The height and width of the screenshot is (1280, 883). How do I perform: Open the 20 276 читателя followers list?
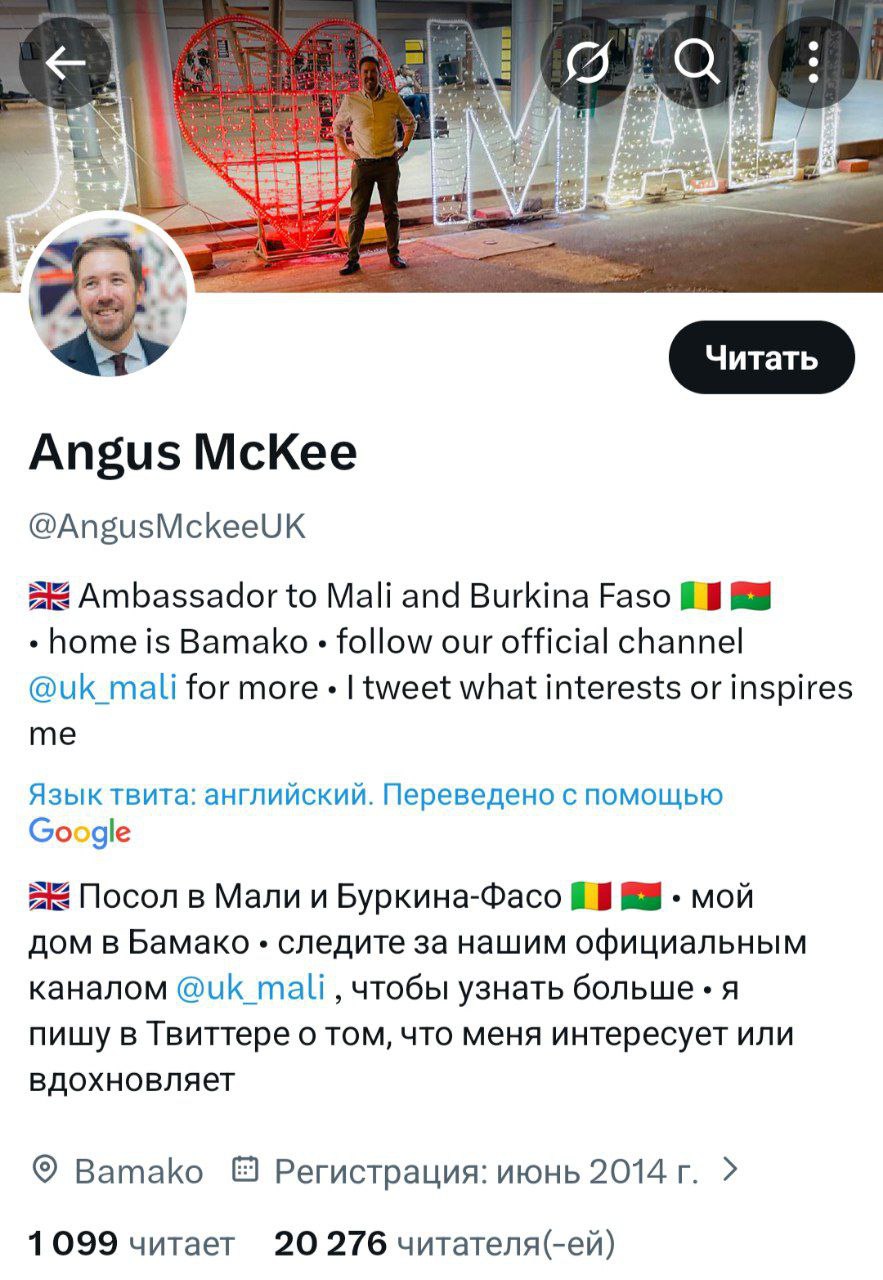pos(445,1244)
